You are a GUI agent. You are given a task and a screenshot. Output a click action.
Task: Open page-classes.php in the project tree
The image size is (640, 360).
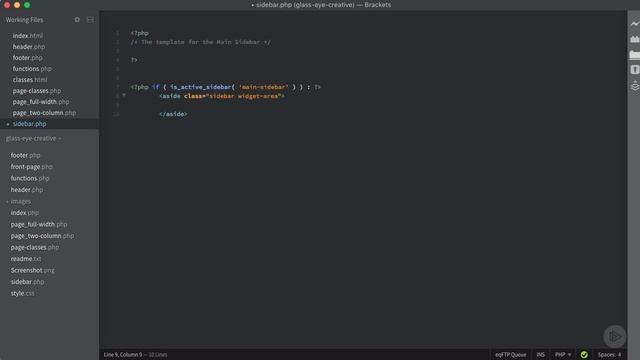pyautogui.click(x=35, y=247)
